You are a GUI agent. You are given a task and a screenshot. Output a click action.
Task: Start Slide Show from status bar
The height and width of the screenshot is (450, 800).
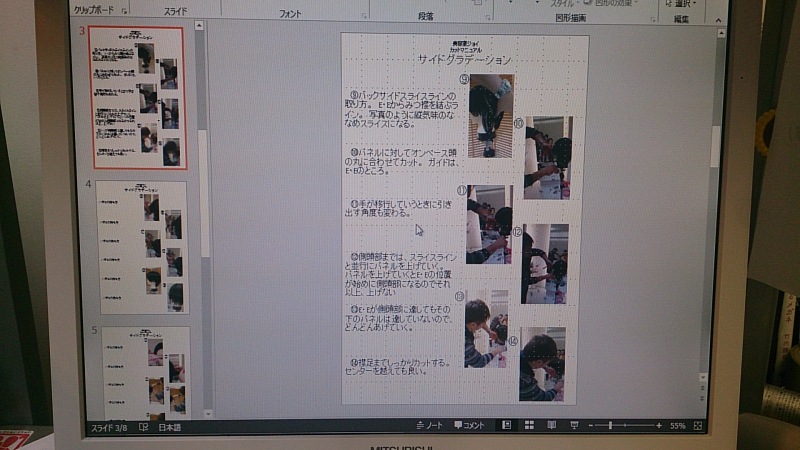click(x=573, y=425)
